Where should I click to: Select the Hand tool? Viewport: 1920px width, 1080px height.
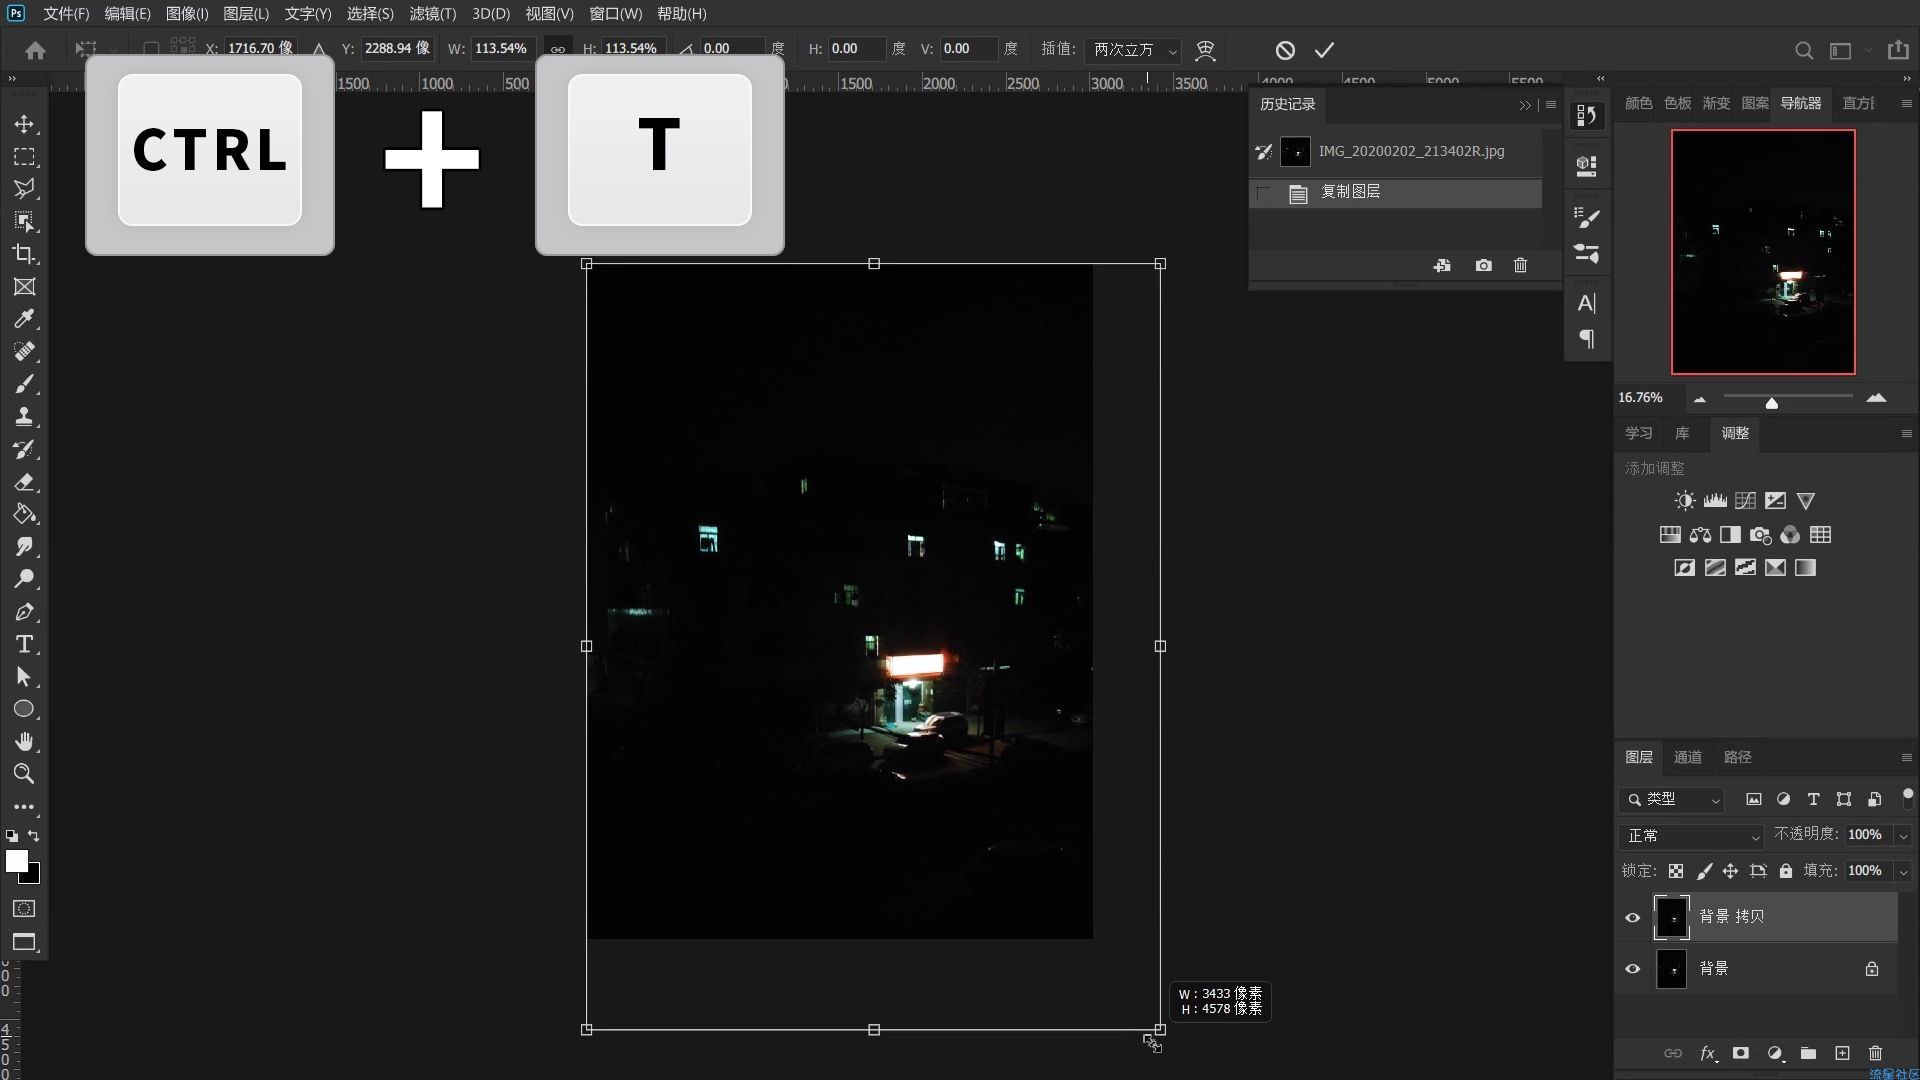click(24, 741)
